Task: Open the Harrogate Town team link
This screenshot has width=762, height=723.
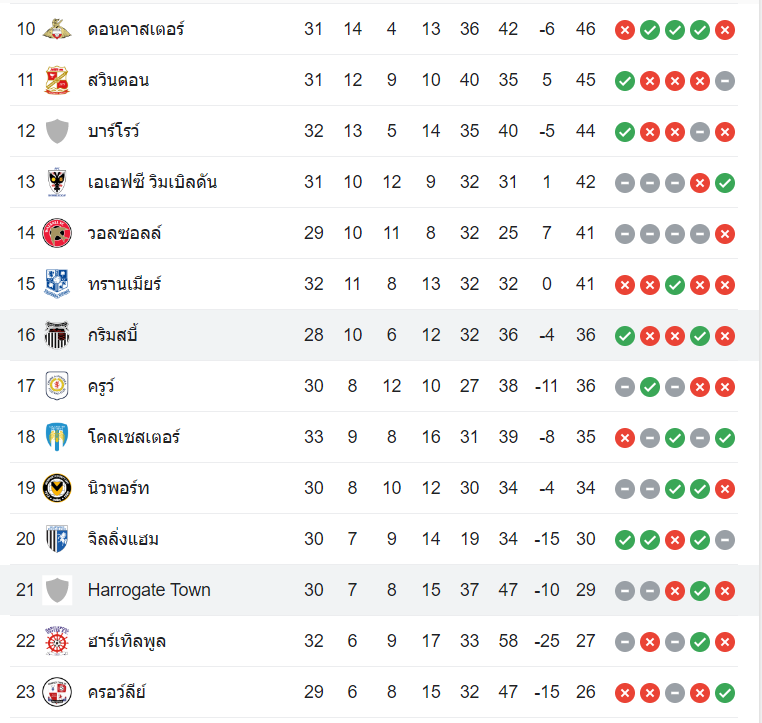Action: coord(149,590)
